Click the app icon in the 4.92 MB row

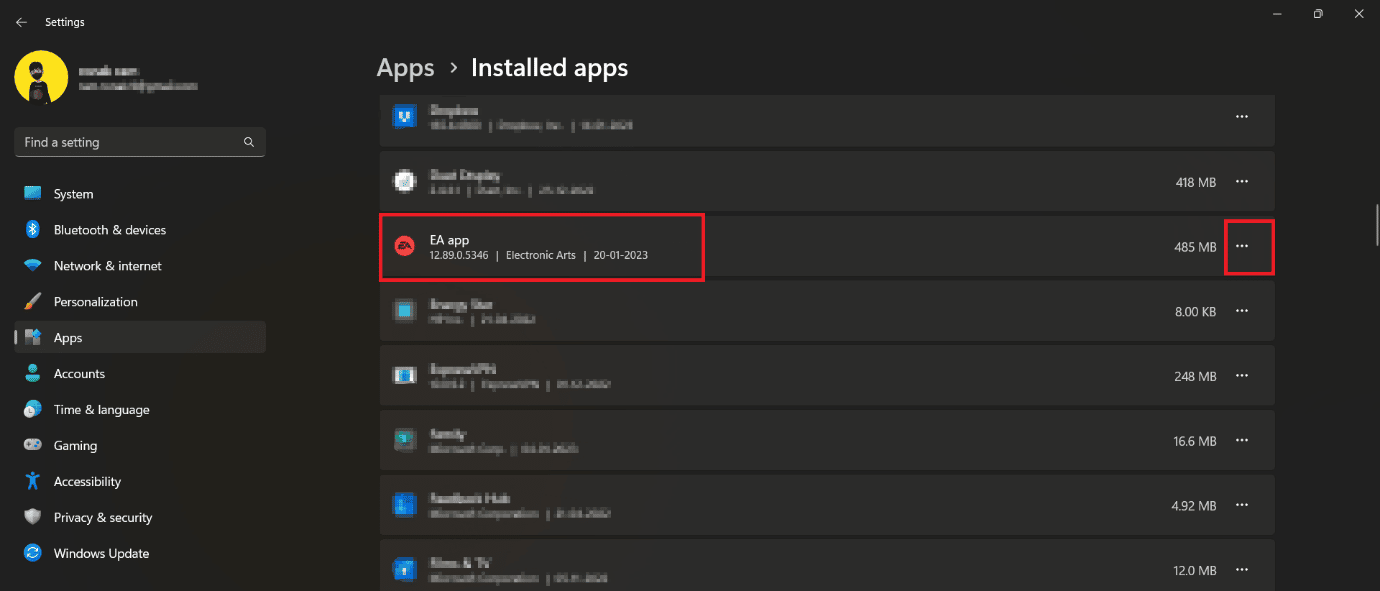[404, 505]
